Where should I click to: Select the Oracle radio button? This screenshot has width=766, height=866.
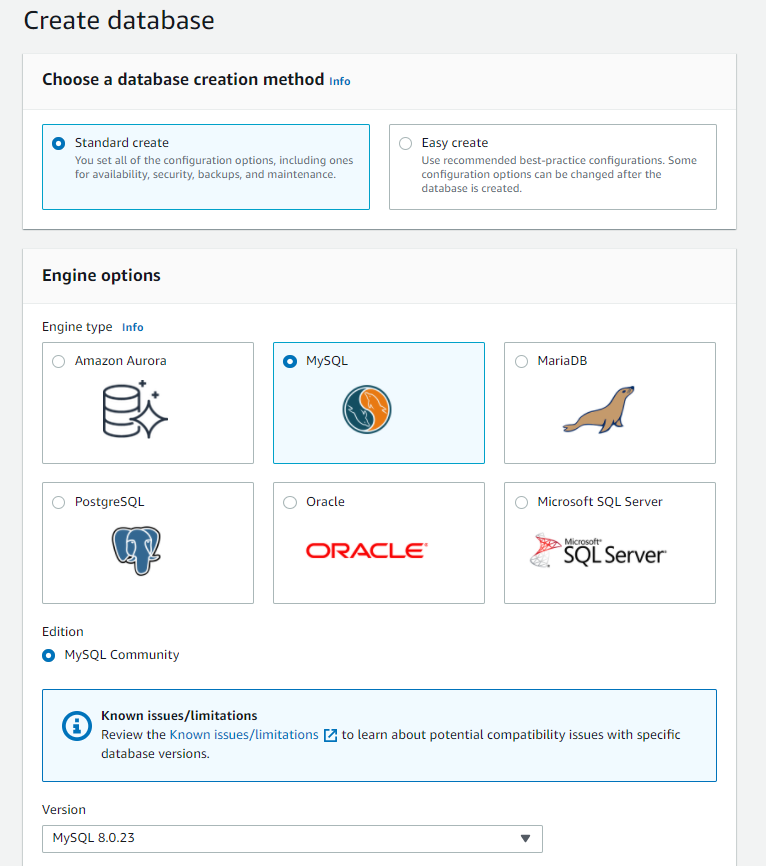pyautogui.click(x=290, y=502)
